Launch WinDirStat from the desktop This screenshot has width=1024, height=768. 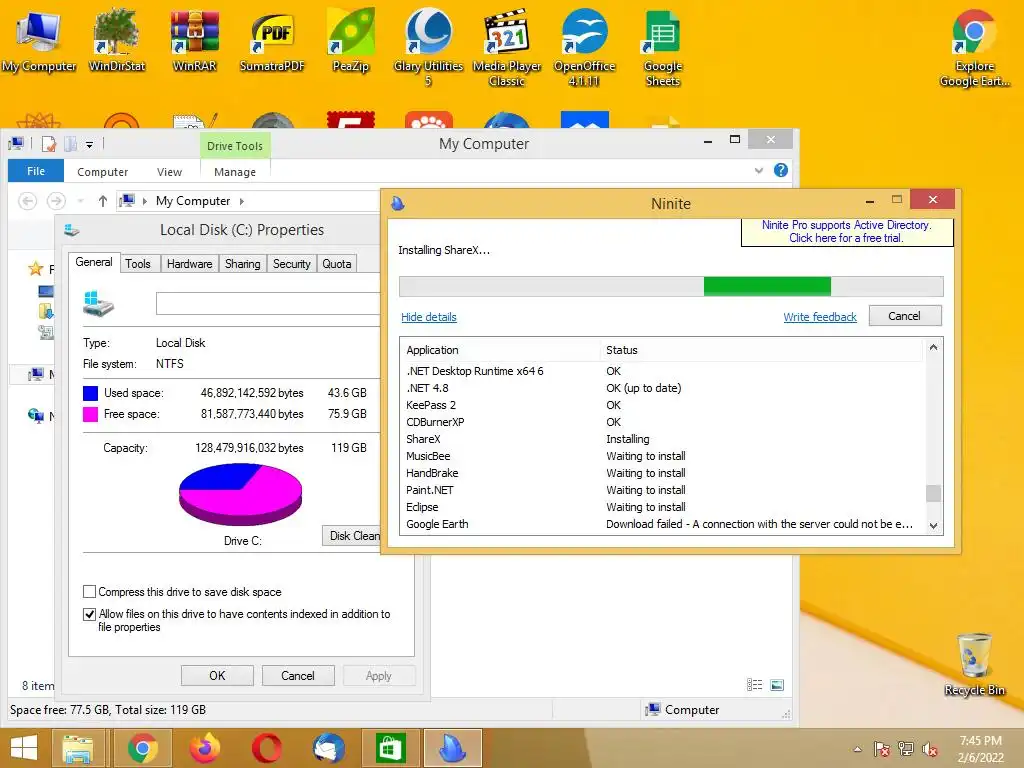coord(116,40)
